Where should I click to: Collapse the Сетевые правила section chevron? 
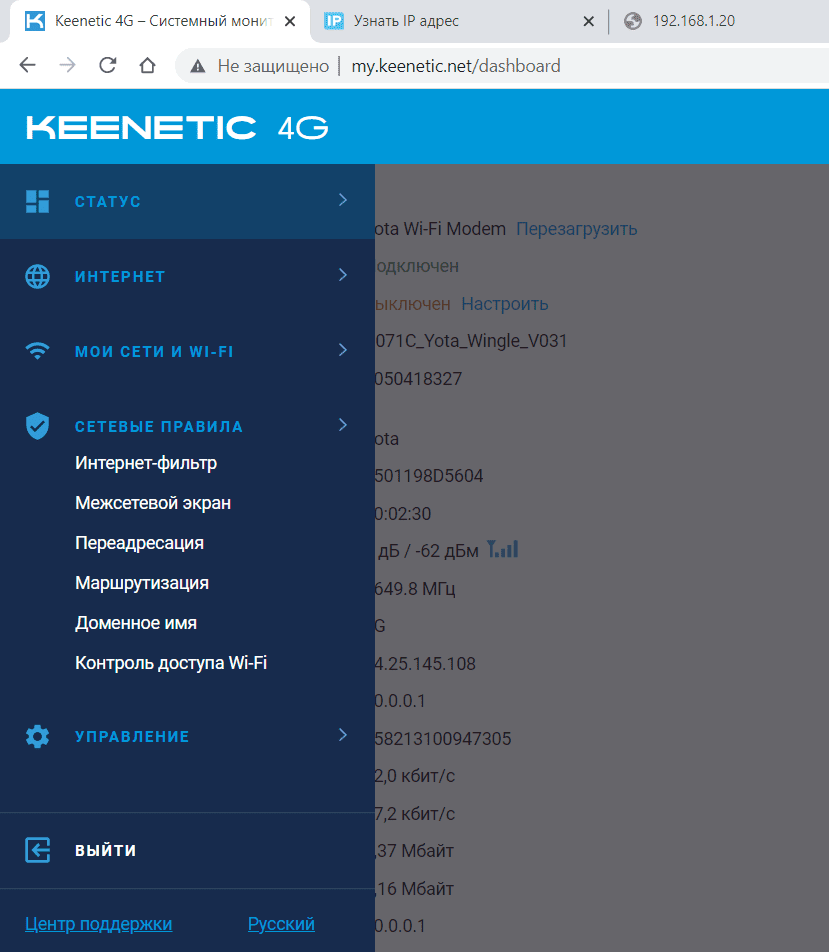pyautogui.click(x=343, y=424)
